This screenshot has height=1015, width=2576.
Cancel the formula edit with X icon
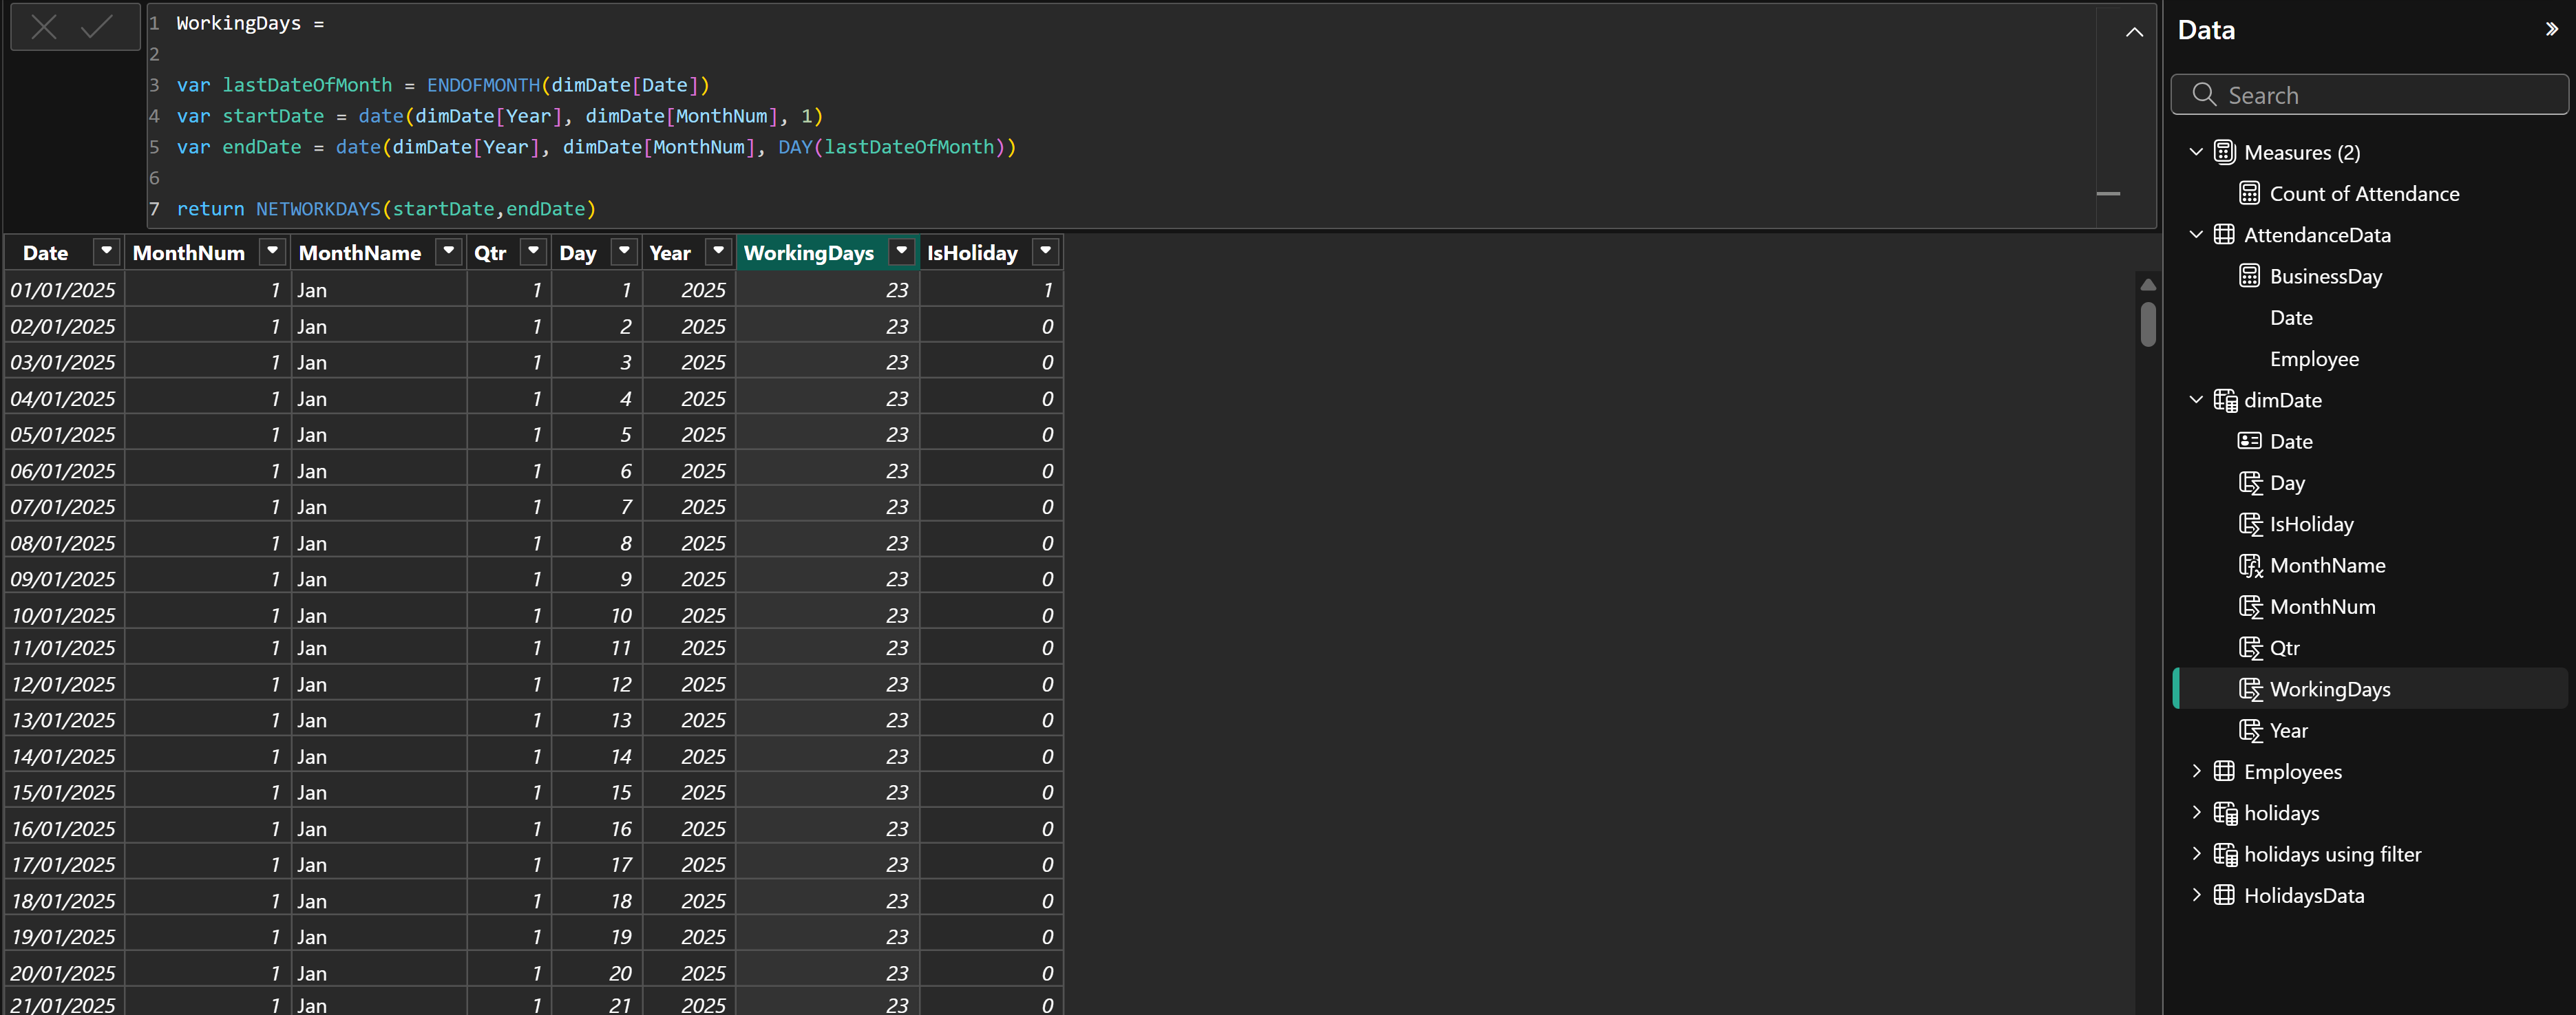pos(44,27)
